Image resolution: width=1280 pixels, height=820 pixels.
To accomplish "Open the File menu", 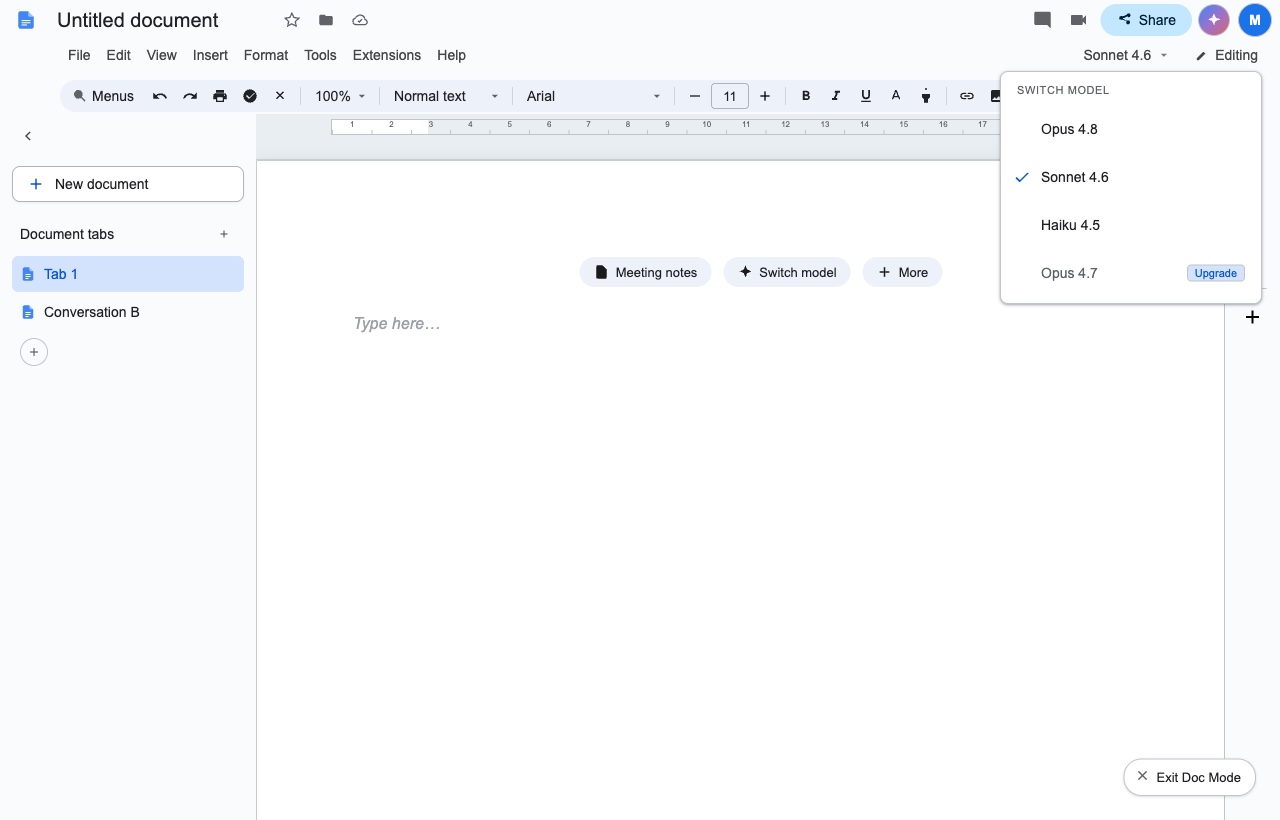I will pyautogui.click(x=79, y=55).
